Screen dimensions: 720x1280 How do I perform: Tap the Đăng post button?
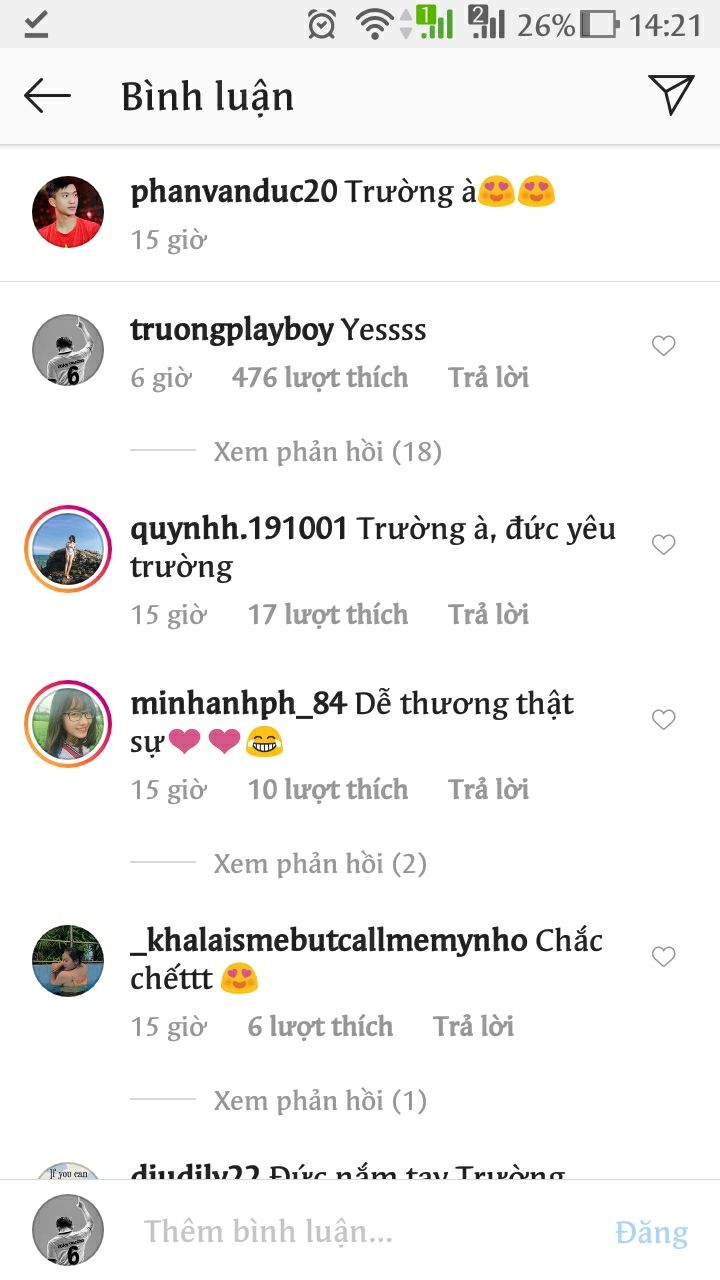(652, 1232)
